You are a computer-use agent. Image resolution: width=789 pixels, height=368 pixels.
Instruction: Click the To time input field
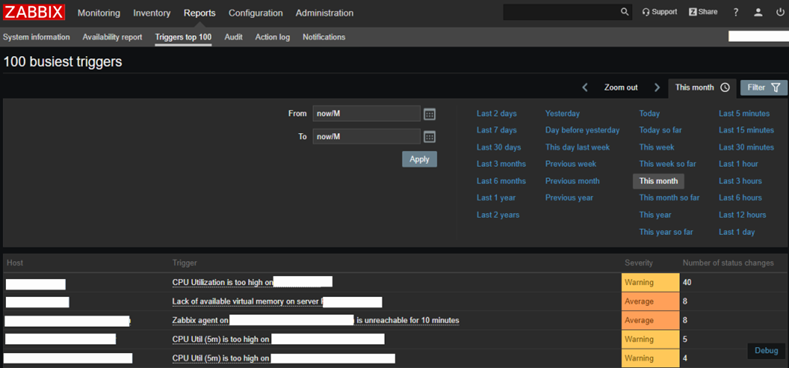coord(366,136)
